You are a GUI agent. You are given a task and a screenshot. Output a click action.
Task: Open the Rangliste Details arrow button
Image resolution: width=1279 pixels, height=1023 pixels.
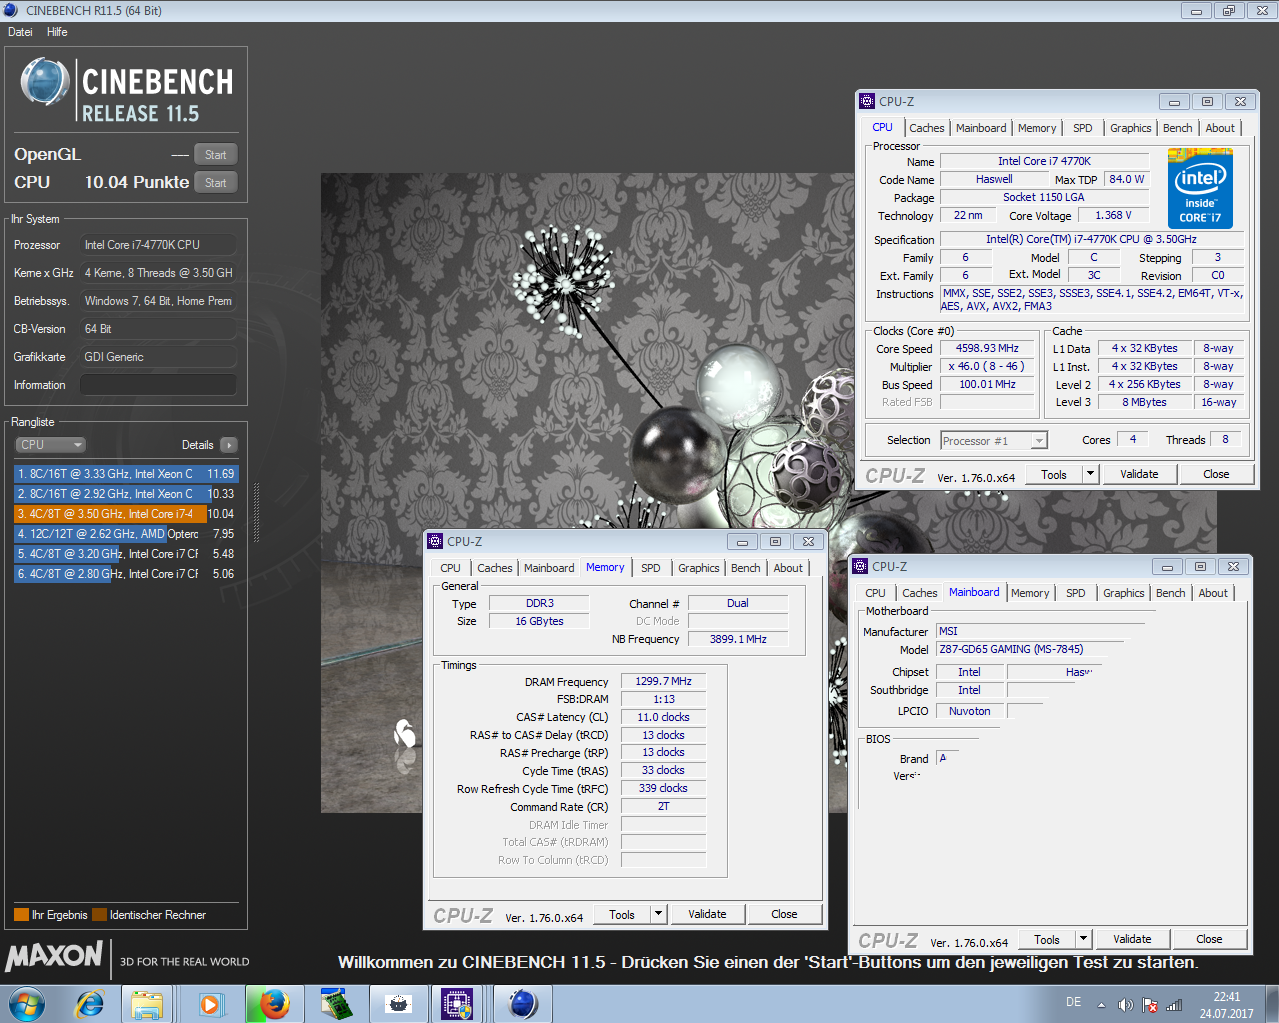(x=229, y=445)
